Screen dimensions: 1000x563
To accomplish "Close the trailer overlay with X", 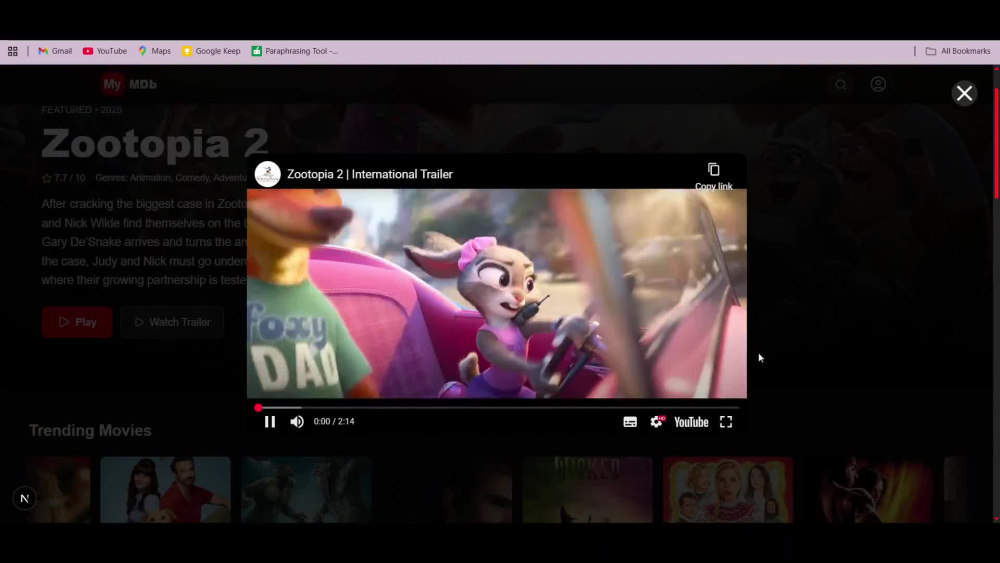I will [964, 93].
